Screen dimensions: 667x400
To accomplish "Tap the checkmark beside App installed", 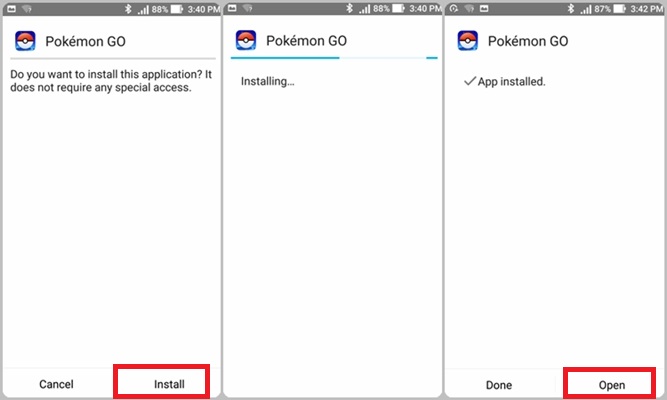I will 470,81.
